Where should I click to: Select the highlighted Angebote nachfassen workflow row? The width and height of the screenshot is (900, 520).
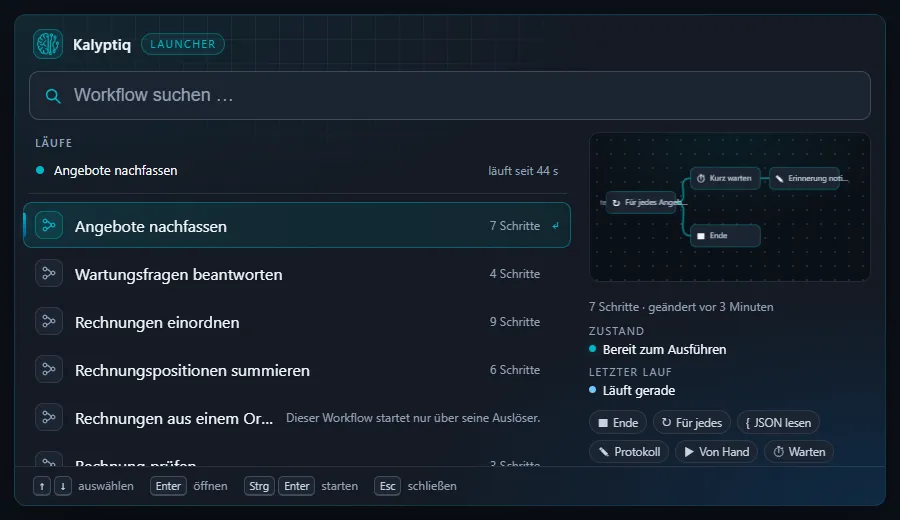pyautogui.click(x=297, y=226)
